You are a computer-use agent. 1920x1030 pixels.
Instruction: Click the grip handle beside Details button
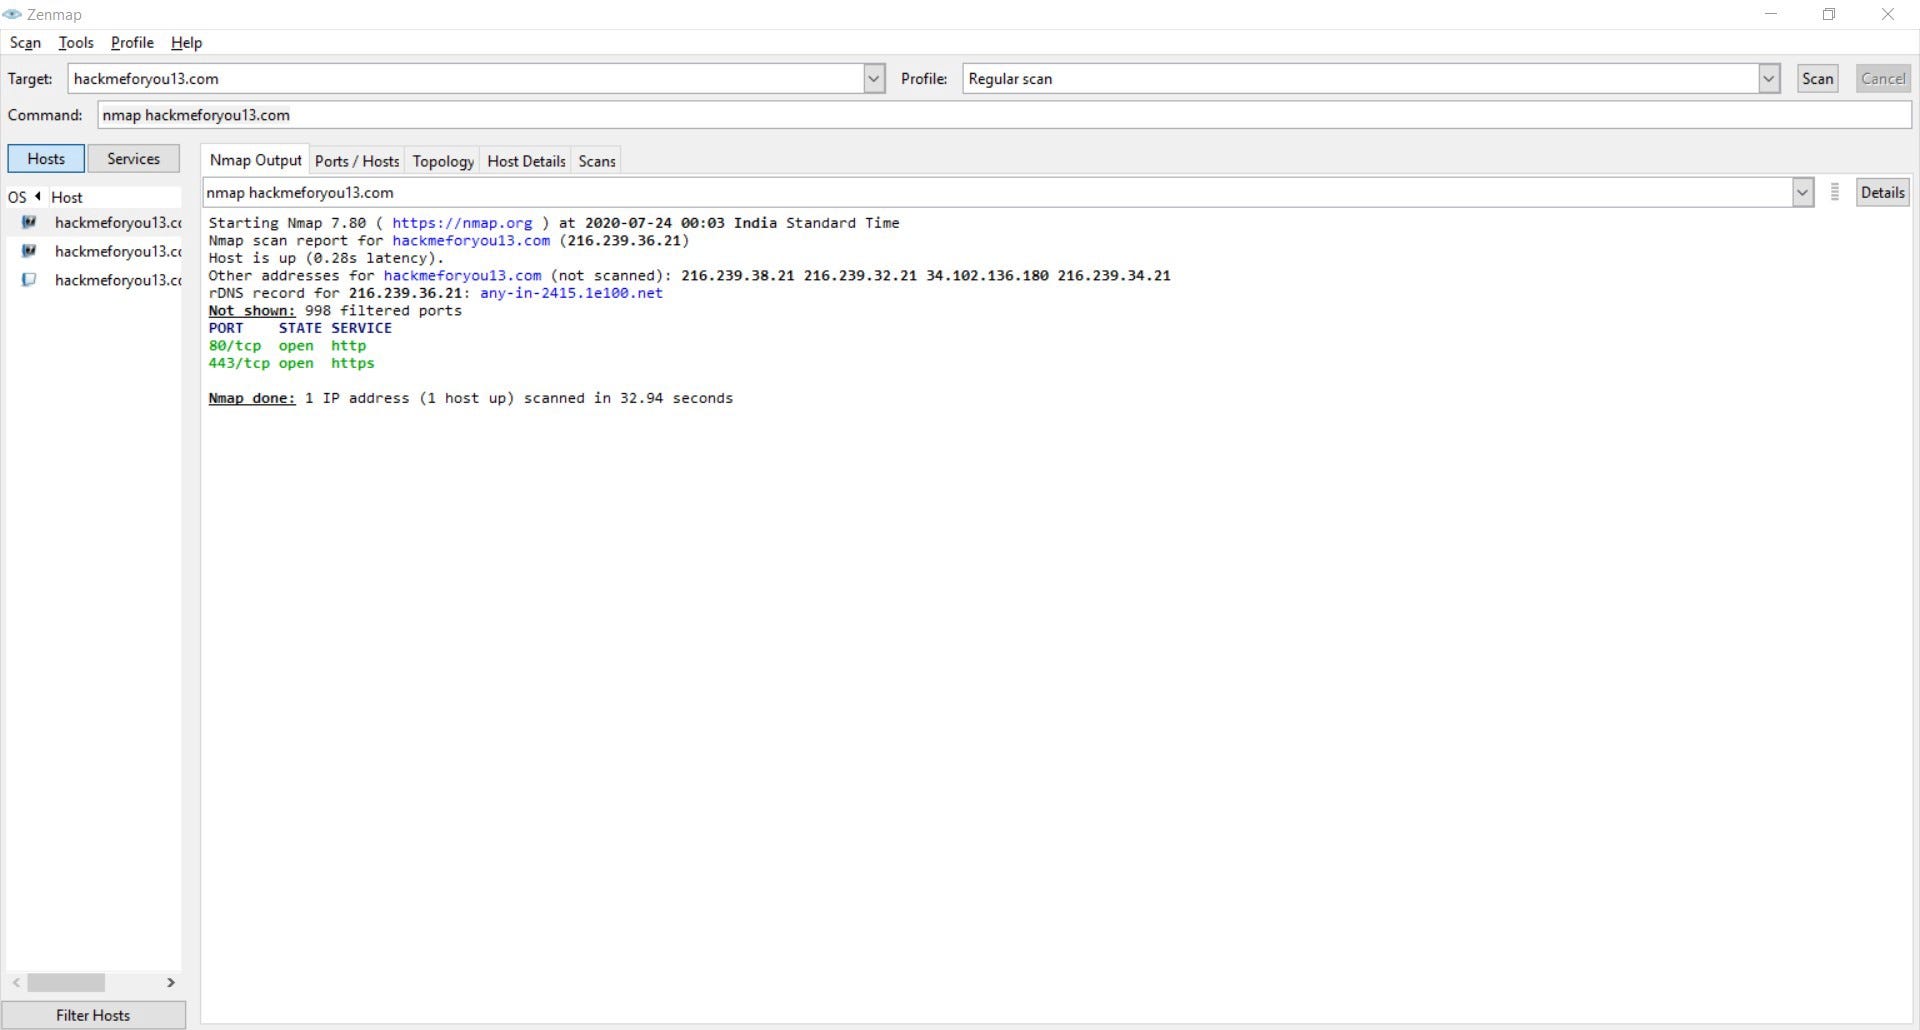tap(1834, 192)
